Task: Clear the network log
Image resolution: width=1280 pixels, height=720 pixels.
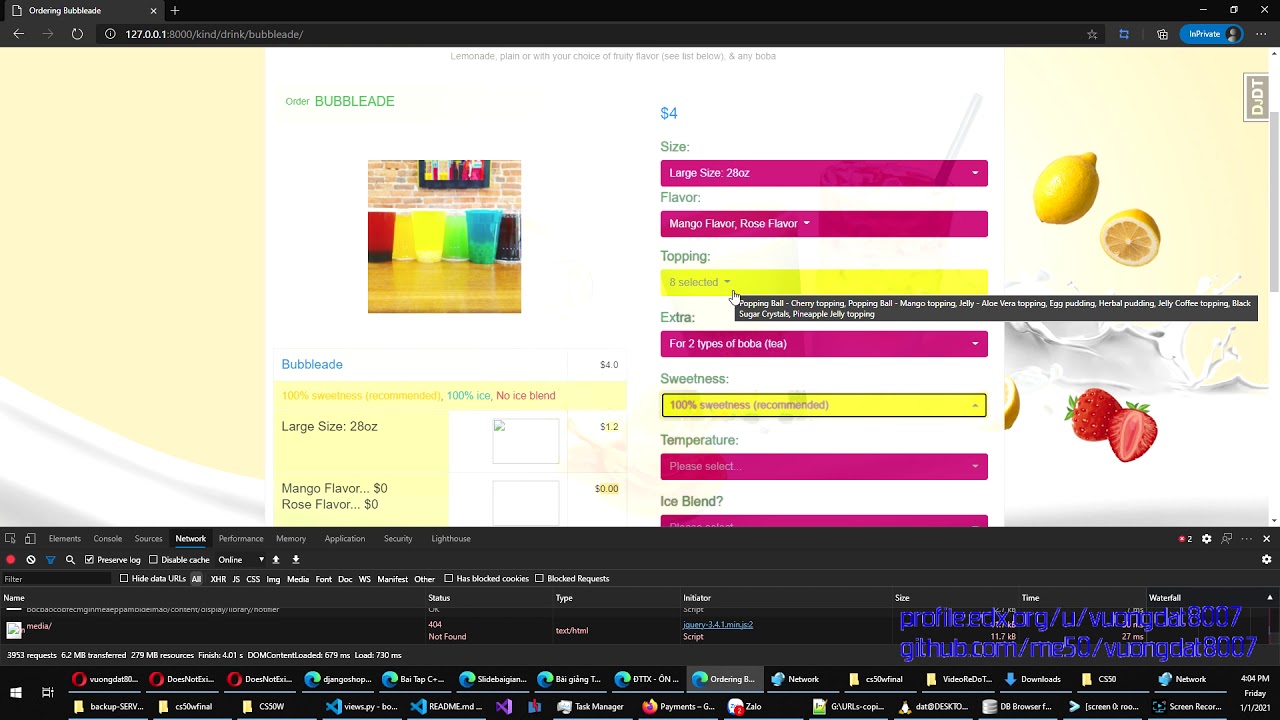Action: click(x=31, y=559)
